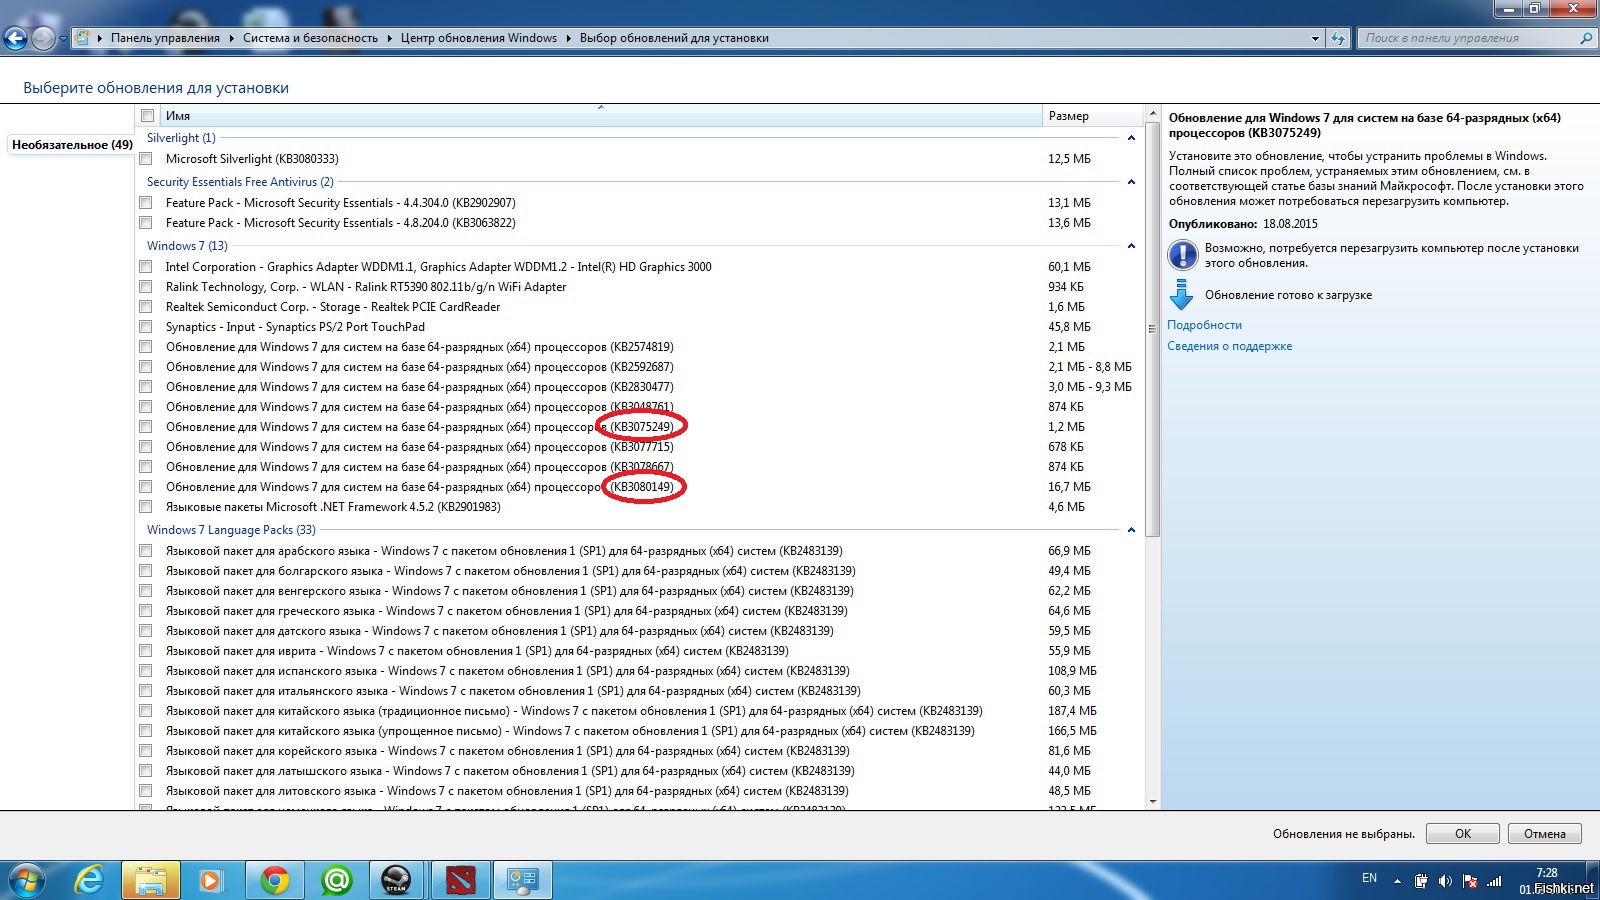Image resolution: width=1600 pixels, height=900 pixels.
Task: Click the blue exclamation restart notice icon
Action: coord(1182,255)
